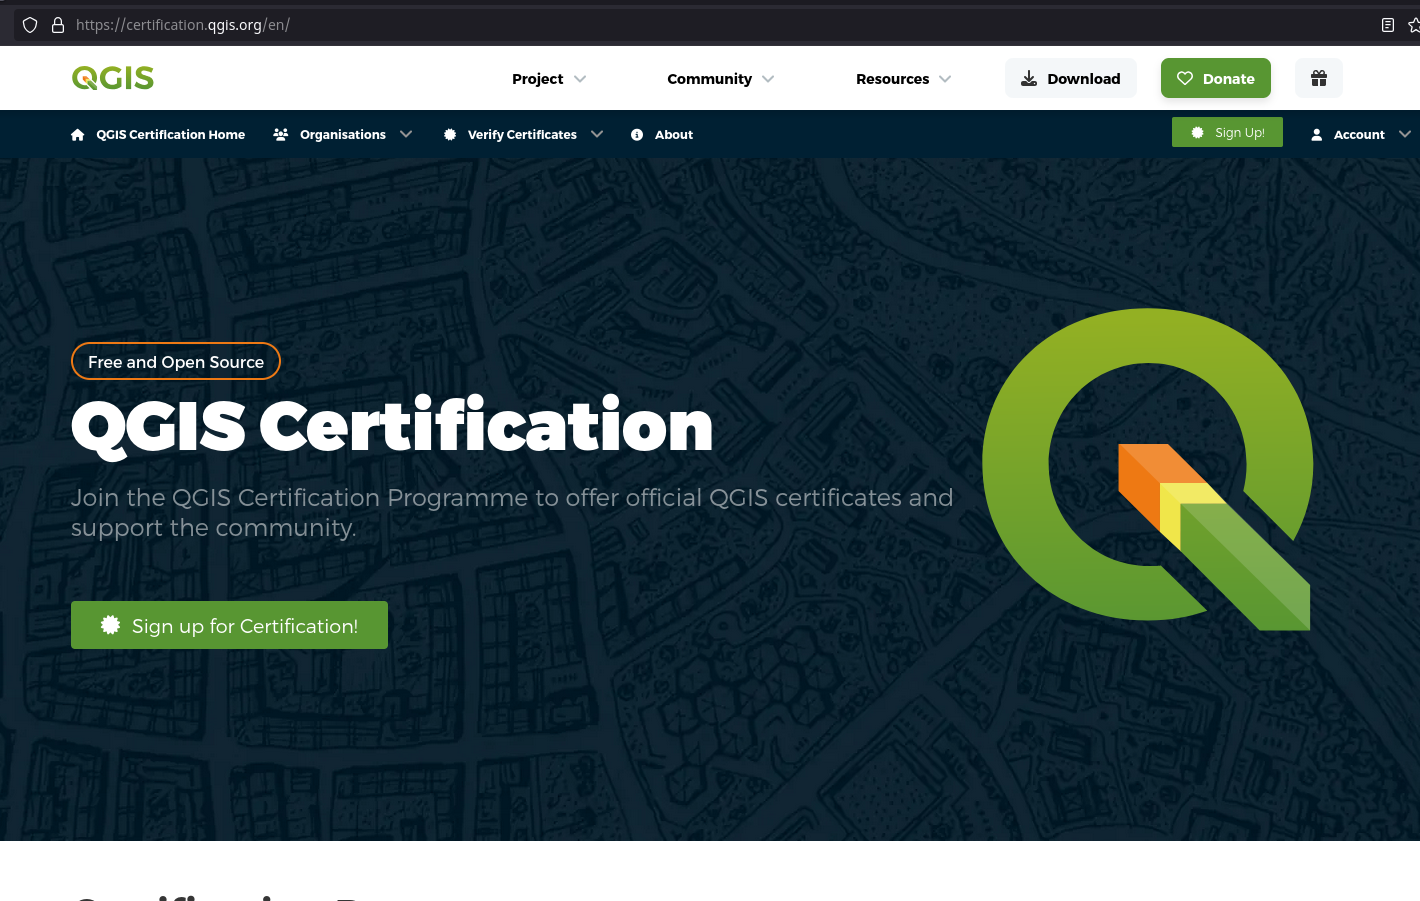Click the certificate badge icon beside Verify Certificates
Screen dimensions: 1420x901
(450, 135)
